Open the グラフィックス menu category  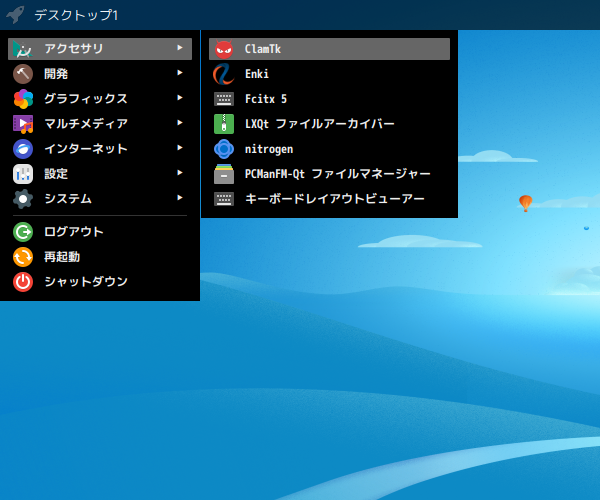point(100,99)
